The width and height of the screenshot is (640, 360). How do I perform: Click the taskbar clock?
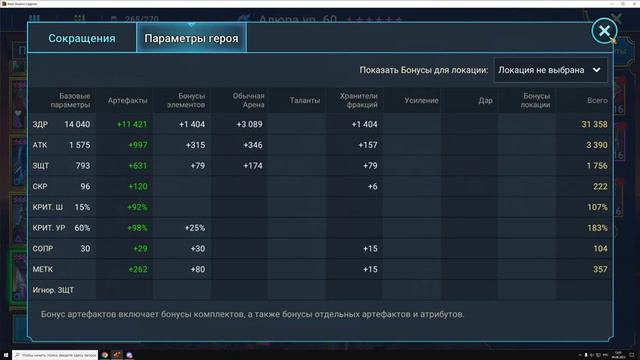(x=618, y=355)
